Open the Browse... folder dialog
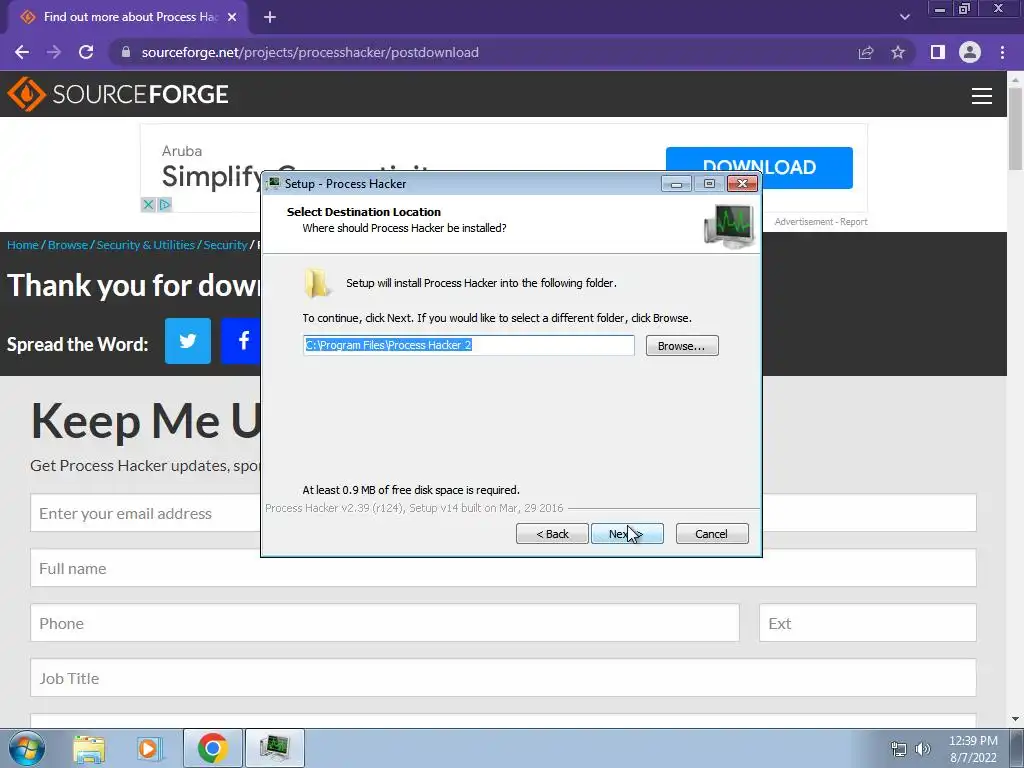 click(x=682, y=345)
